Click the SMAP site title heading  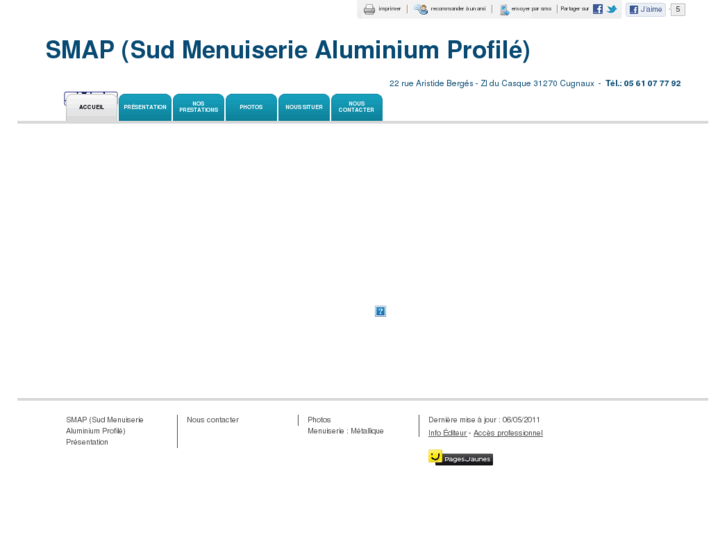tap(287, 50)
